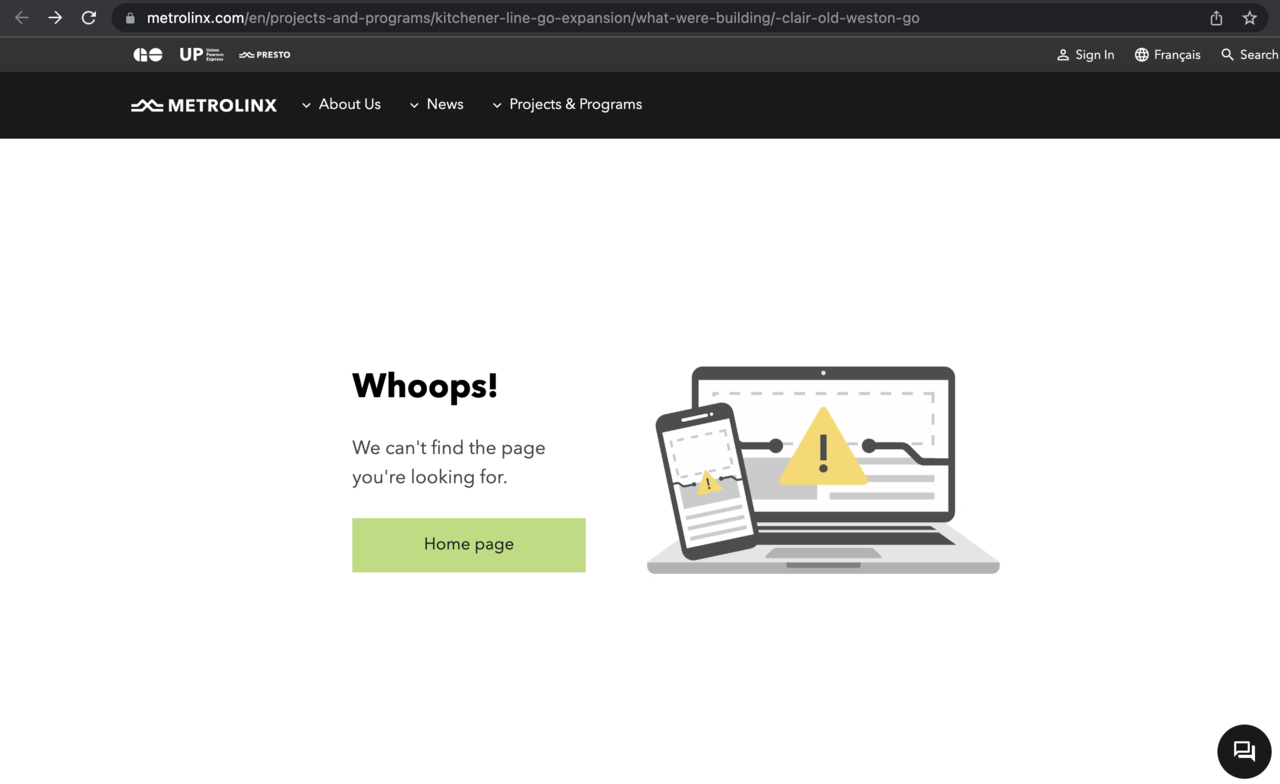The image size is (1280, 784).
Task: Click the magnifying glass Search icon
Action: [1227, 55]
